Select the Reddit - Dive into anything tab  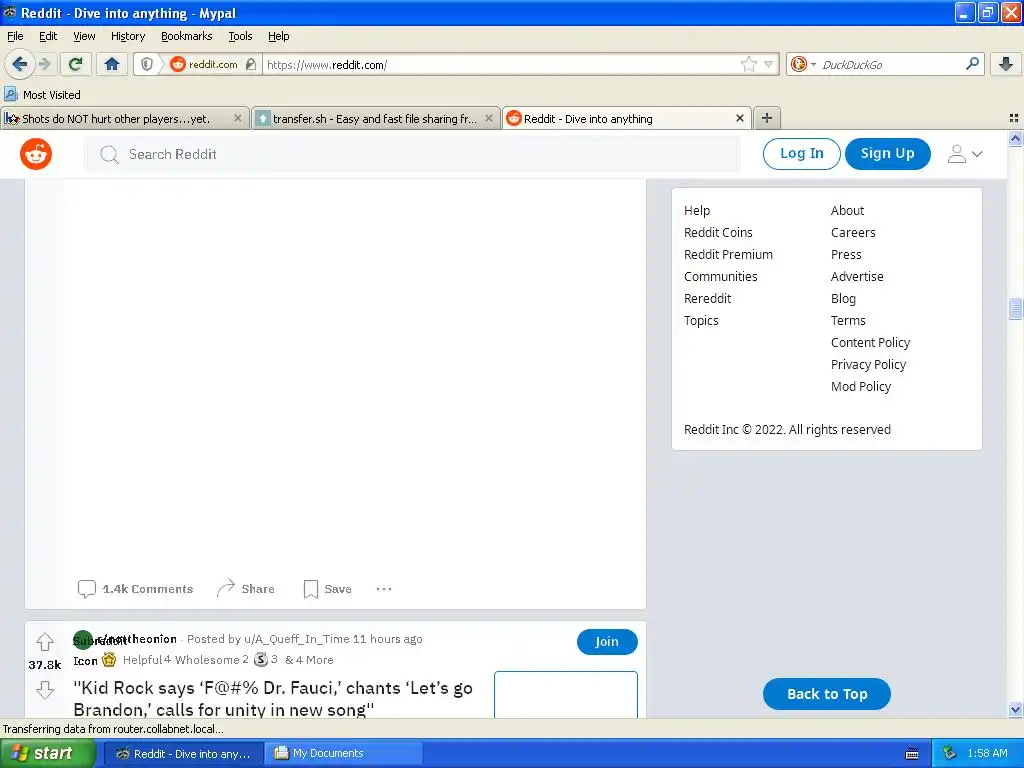618,118
